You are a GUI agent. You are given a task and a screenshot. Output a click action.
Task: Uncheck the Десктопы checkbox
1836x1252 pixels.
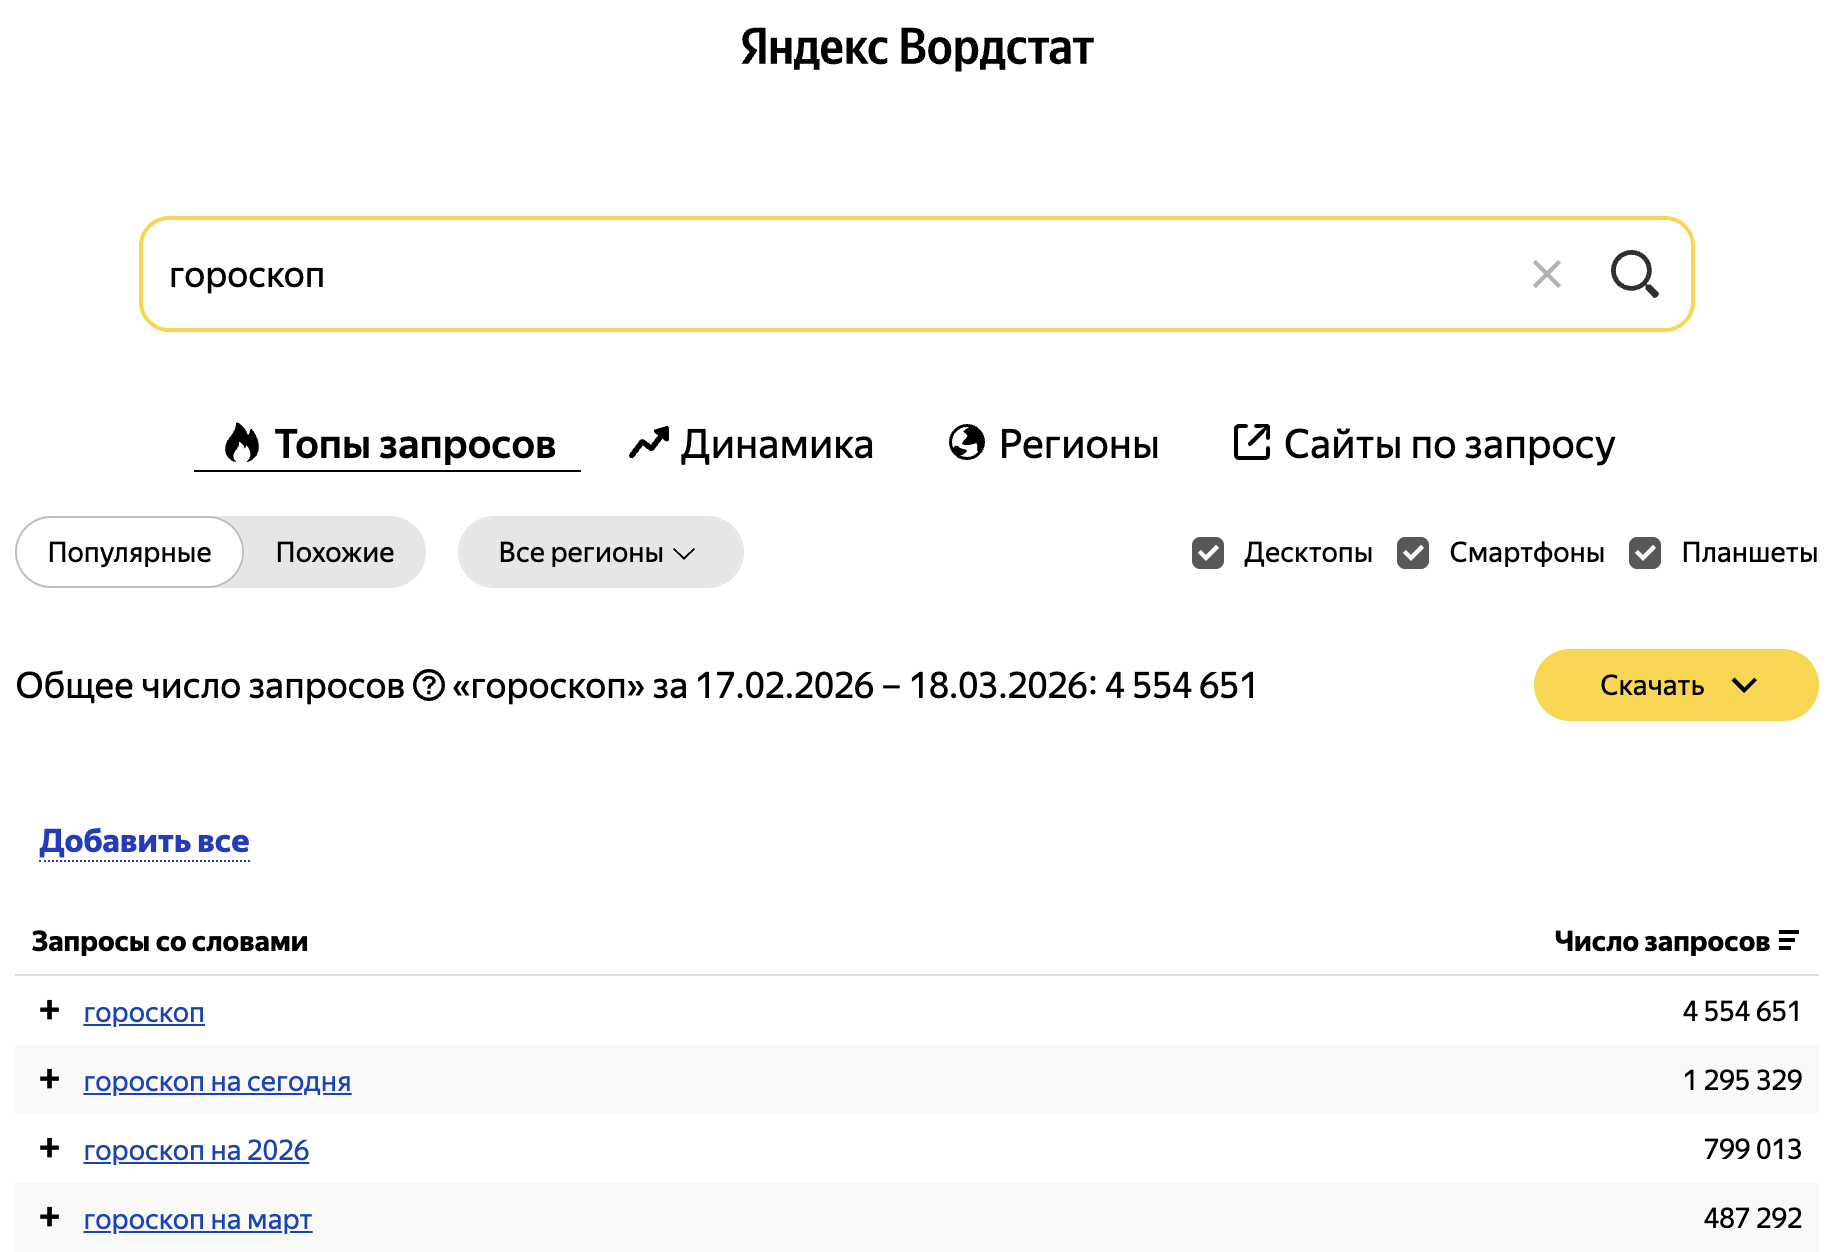click(x=1208, y=553)
